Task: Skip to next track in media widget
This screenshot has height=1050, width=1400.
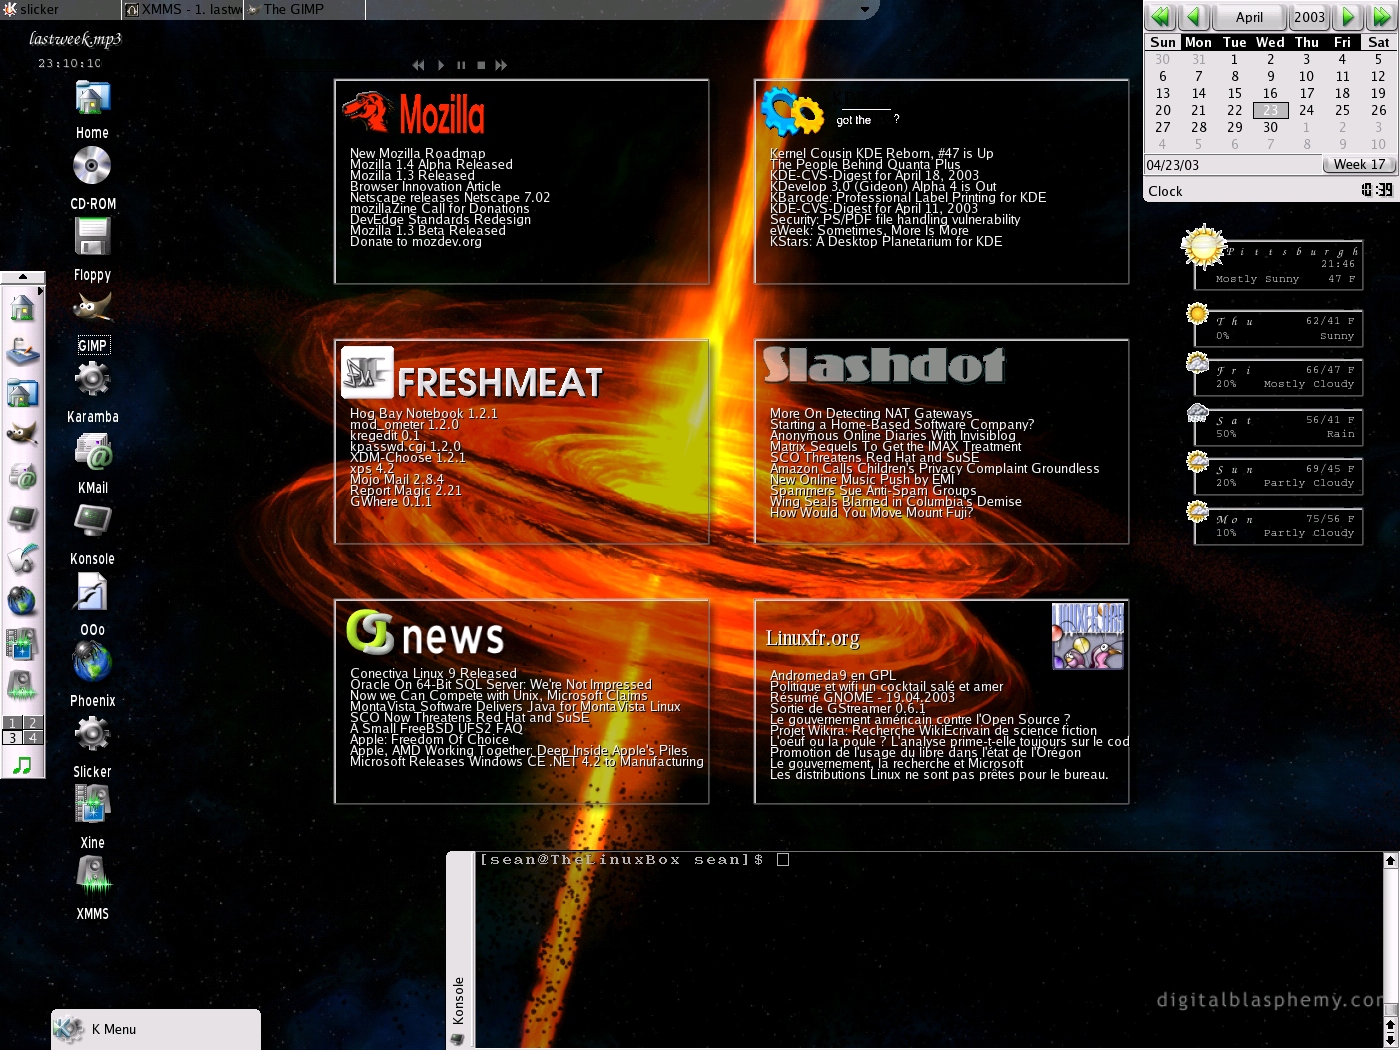Action: click(501, 65)
